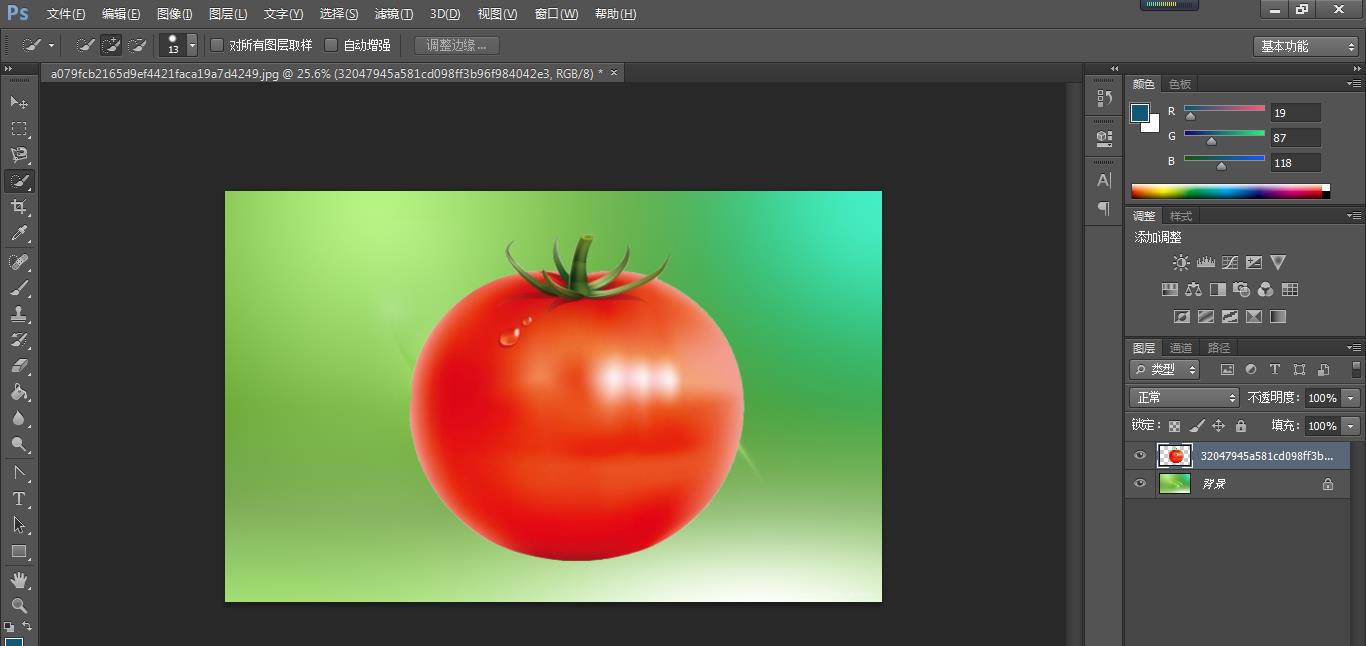Viewport: 1366px width, 646px height.
Task: Open the 基本功能 workspace dropdown
Action: click(1306, 46)
